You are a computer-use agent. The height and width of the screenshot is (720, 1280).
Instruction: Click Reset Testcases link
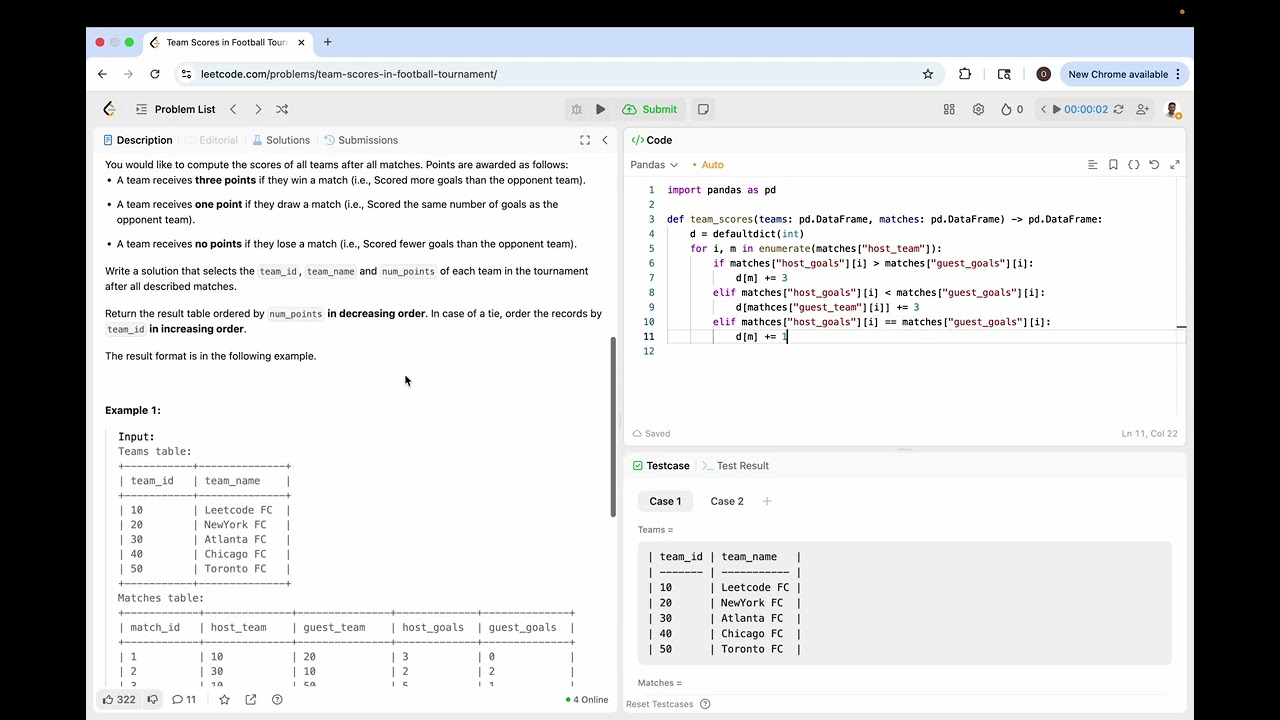pyautogui.click(x=660, y=704)
